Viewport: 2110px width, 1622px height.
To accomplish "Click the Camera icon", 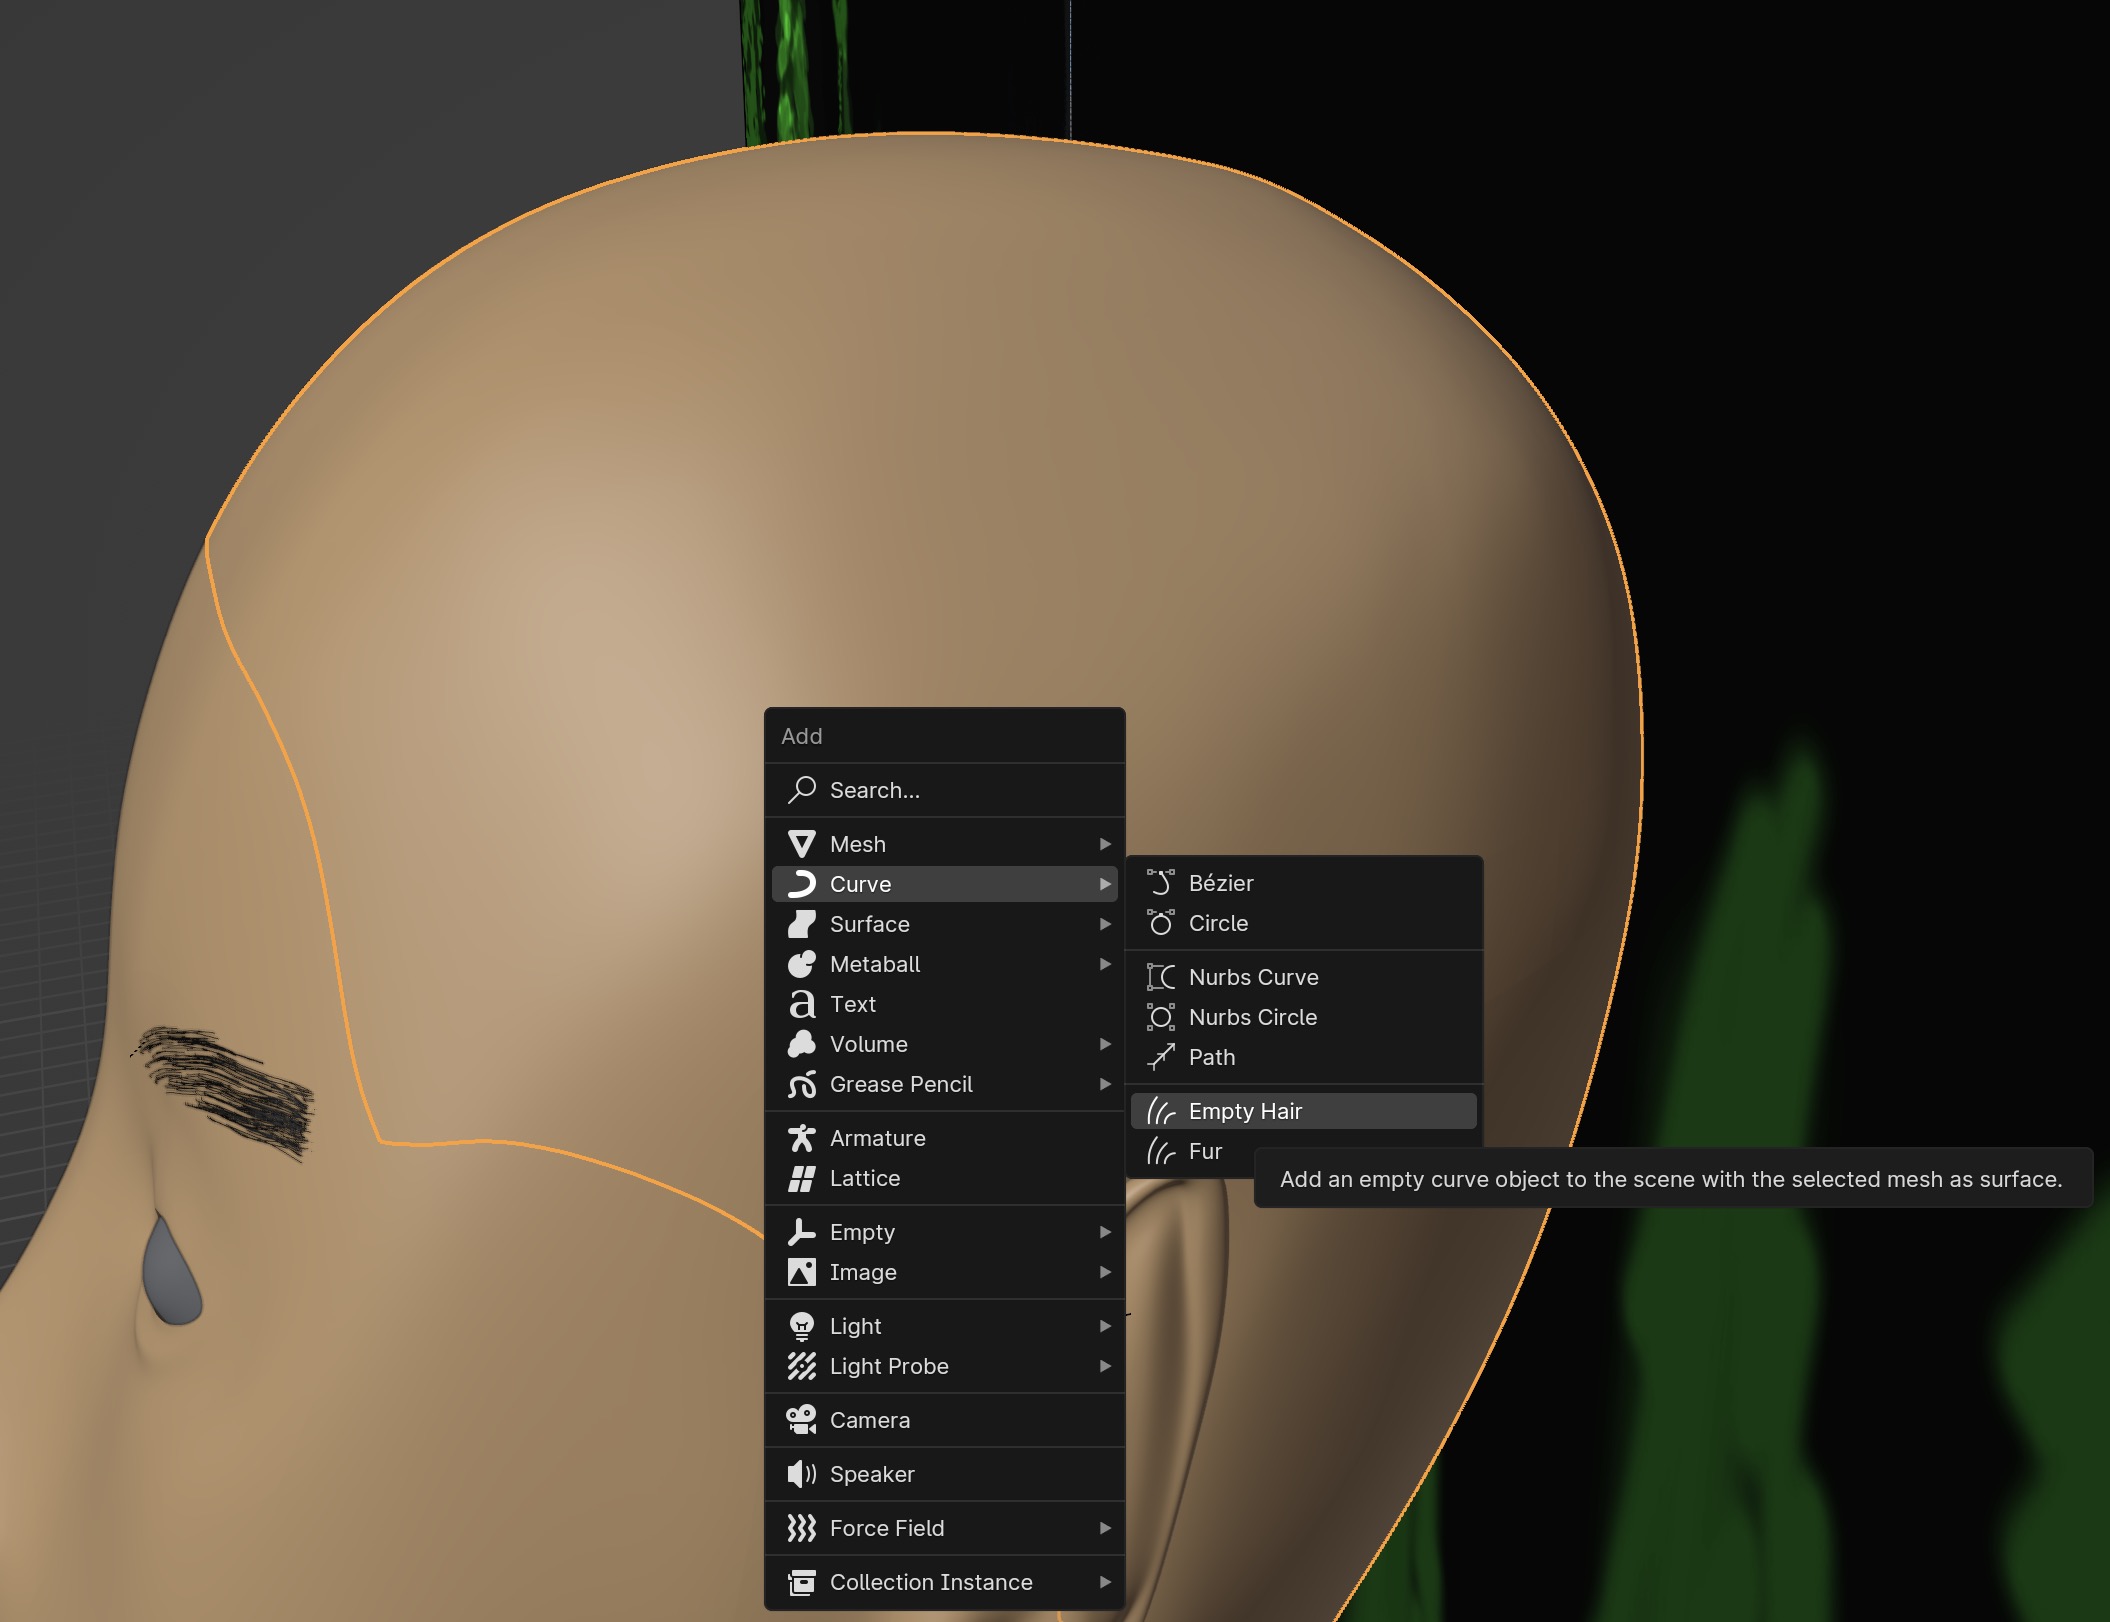I will (x=801, y=1420).
